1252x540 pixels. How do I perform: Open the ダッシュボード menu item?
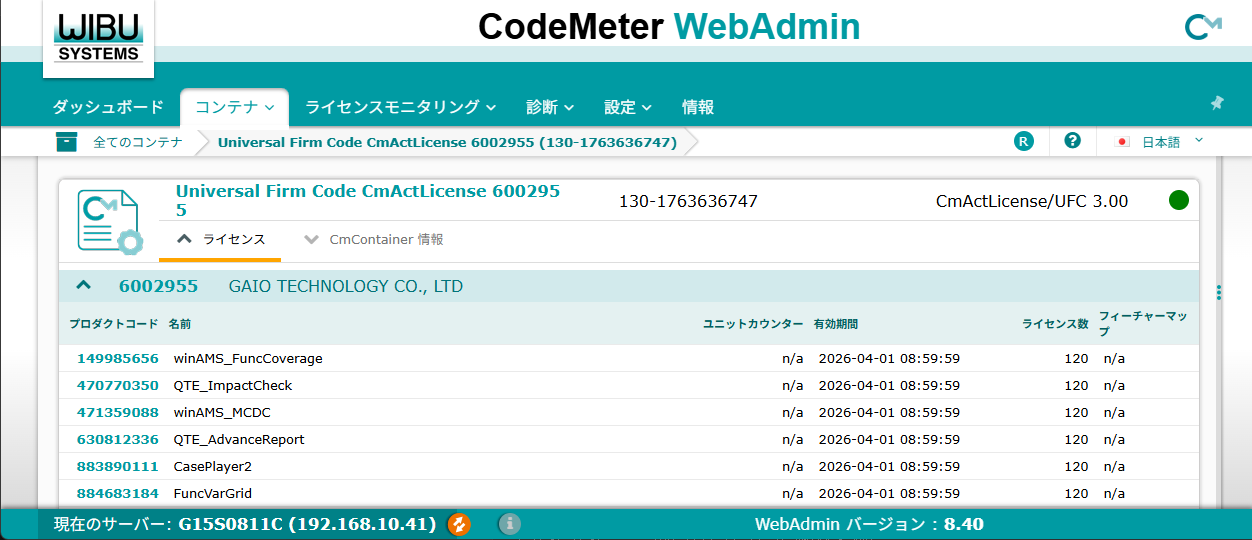coord(108,108)
